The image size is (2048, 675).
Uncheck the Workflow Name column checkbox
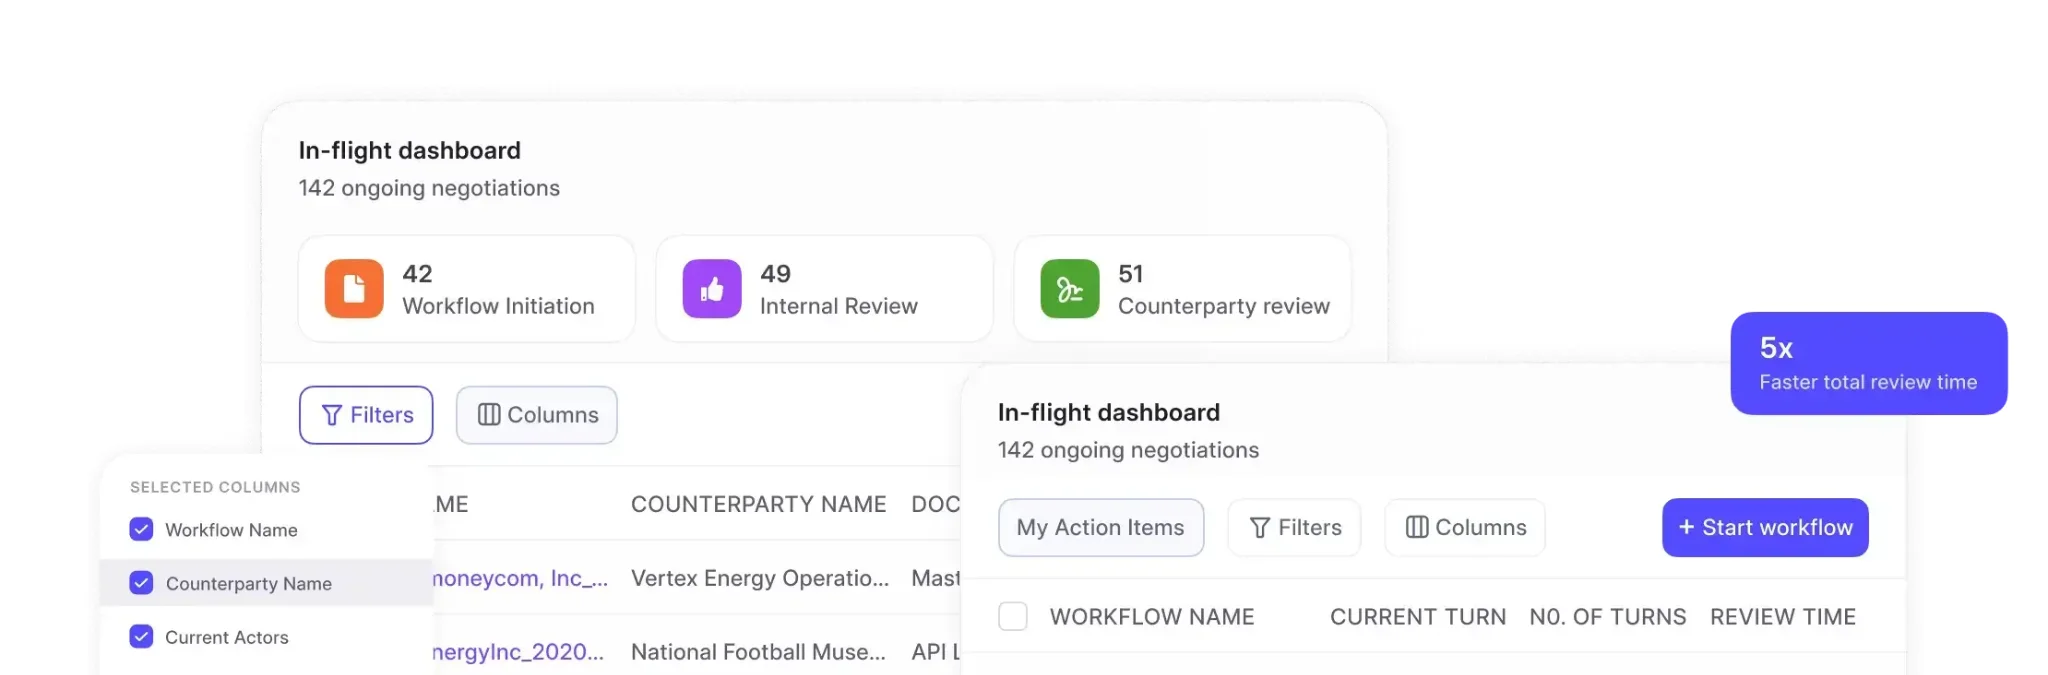pos(142,529)
